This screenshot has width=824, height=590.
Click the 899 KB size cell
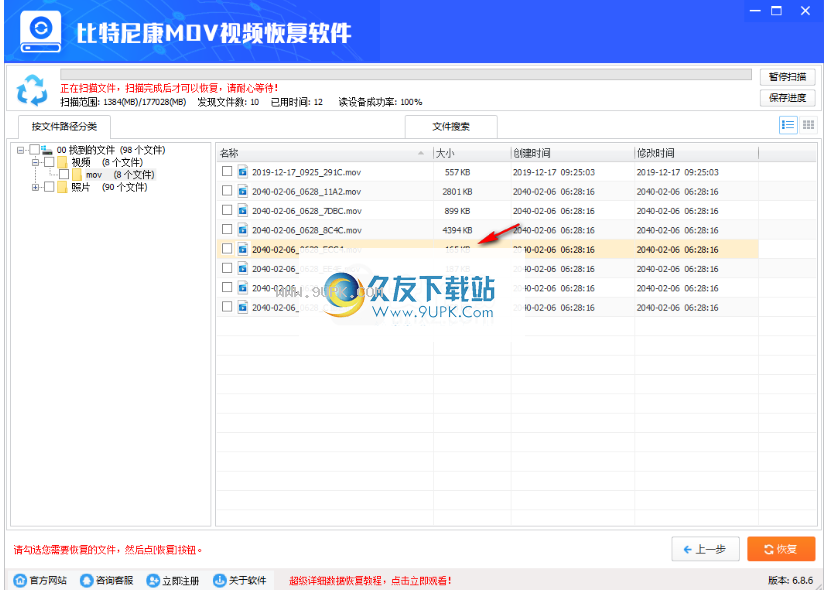(x=457, y=211)
